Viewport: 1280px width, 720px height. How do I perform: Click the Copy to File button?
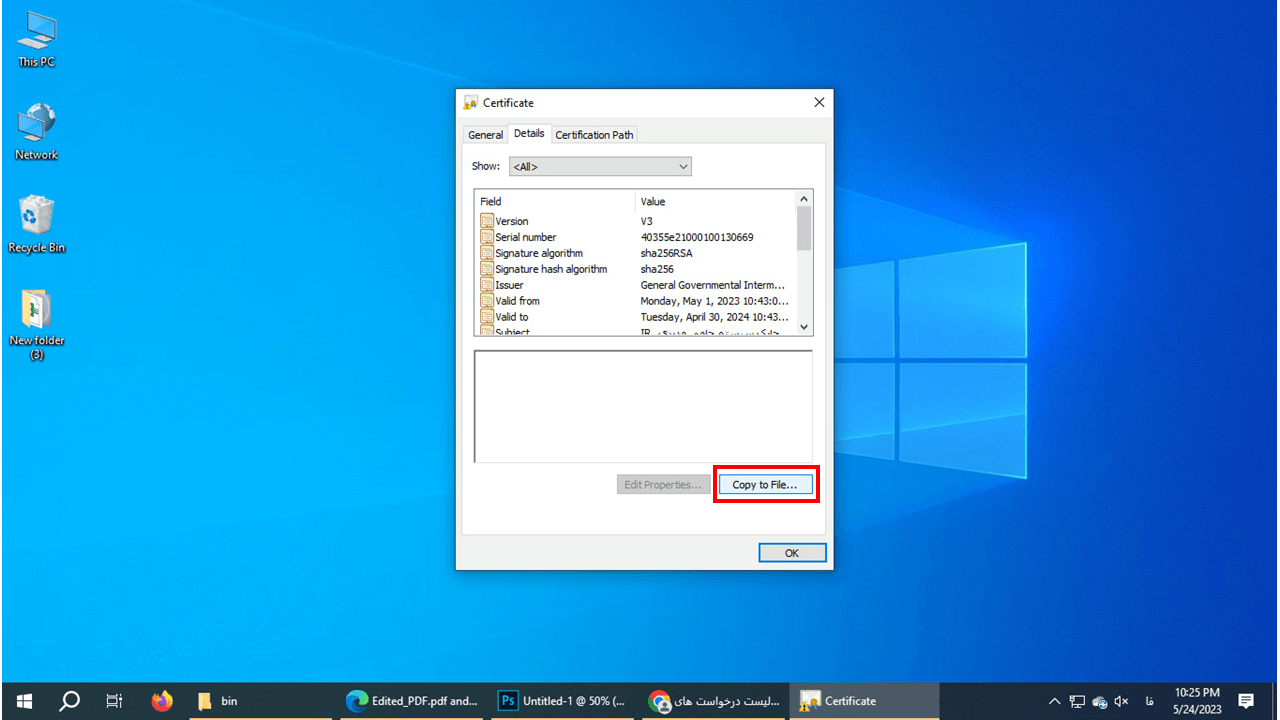(765, 485)
